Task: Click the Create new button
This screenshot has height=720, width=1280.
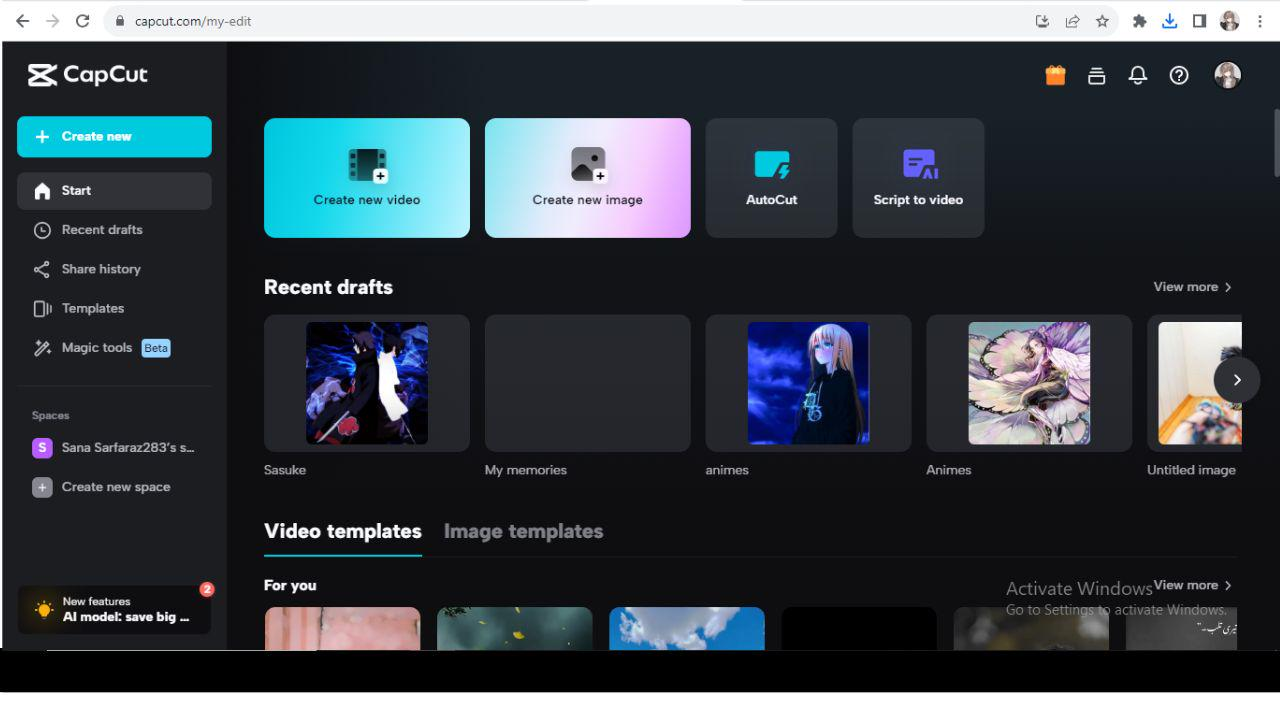Action: click(114, 137)
